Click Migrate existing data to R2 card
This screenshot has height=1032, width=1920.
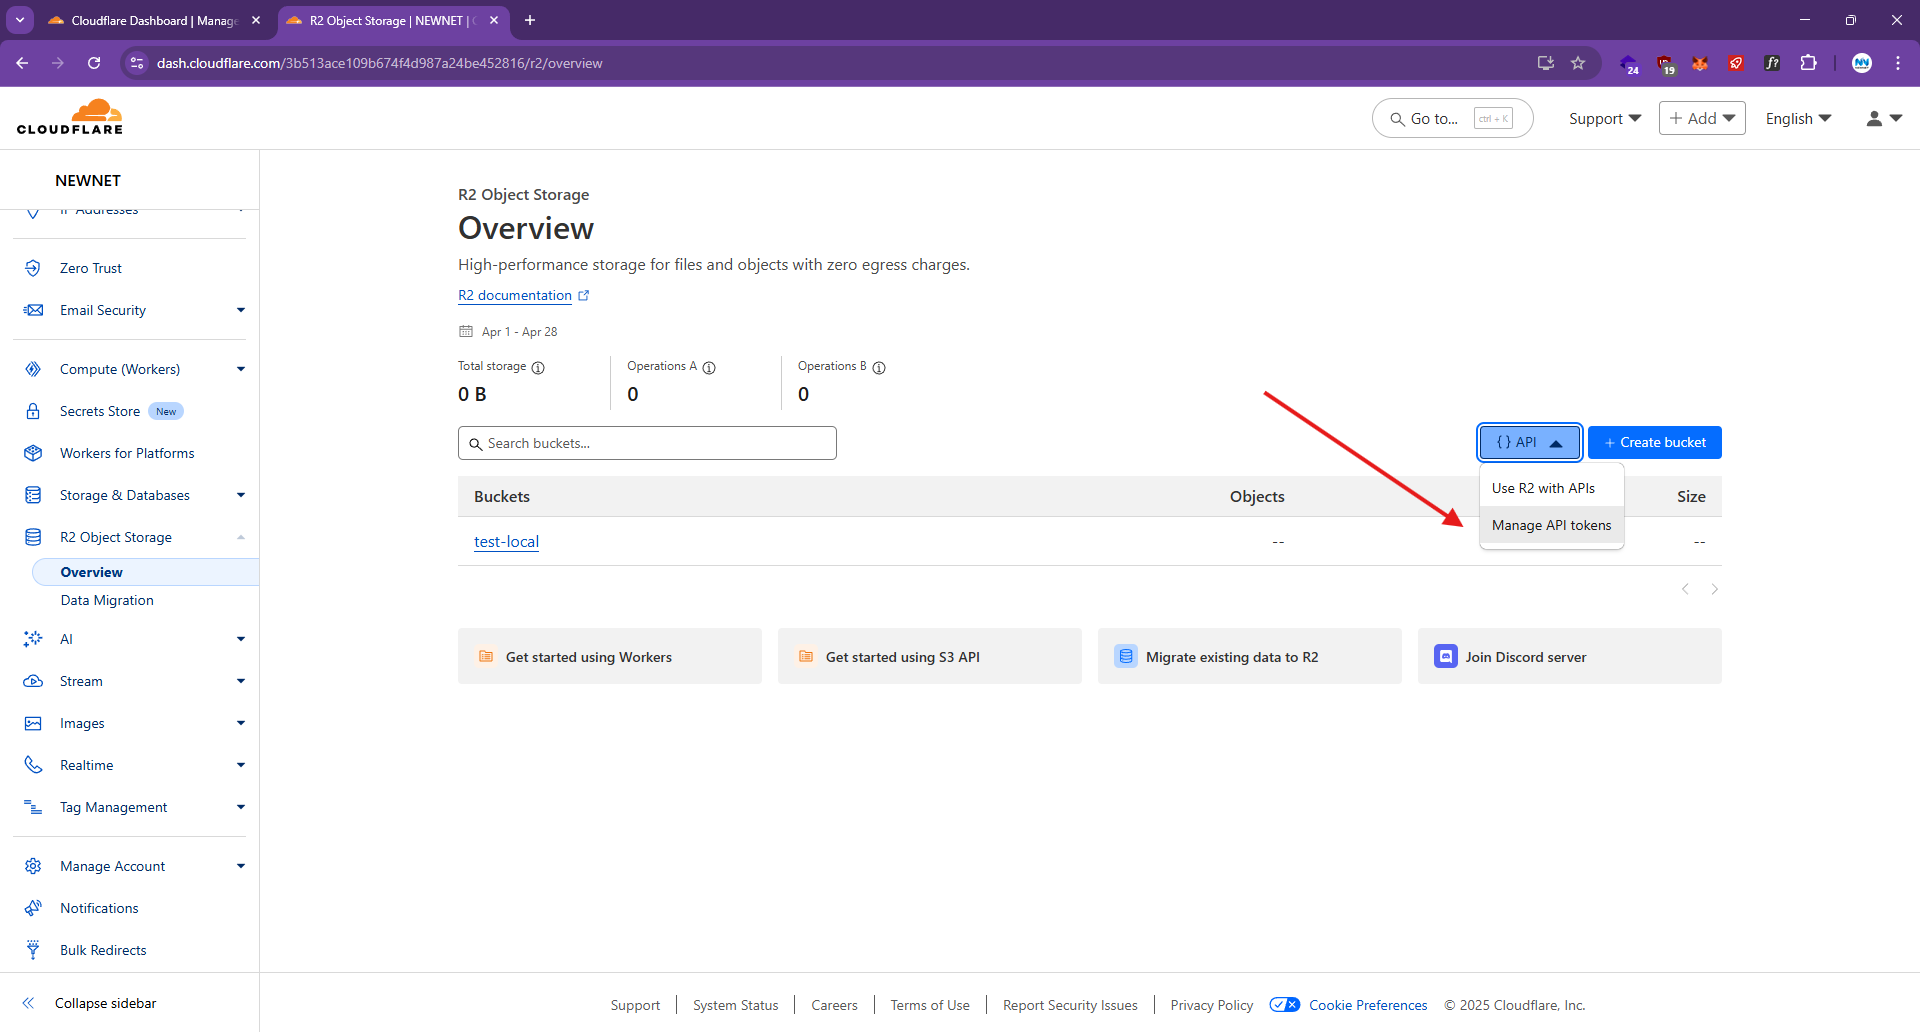coord(1250,656)
